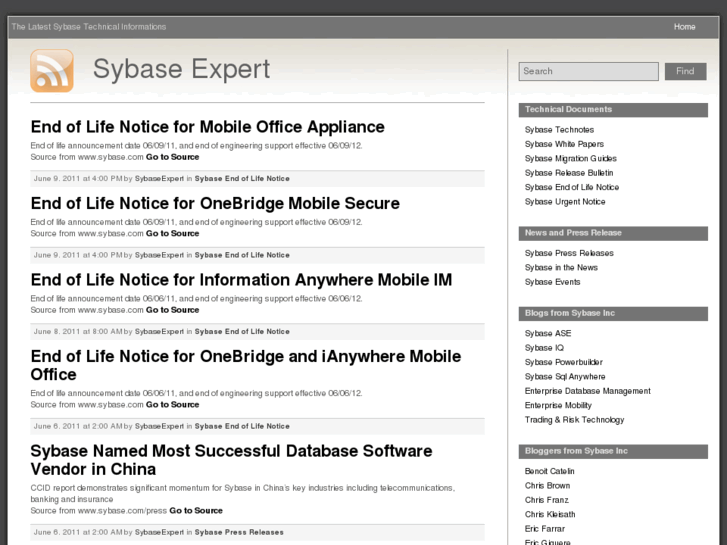Image resolution: width=727 pixels, height=545 pixels.
Task: Open Sybase Sql Anywhere blog link
Action: coord(565,377)
